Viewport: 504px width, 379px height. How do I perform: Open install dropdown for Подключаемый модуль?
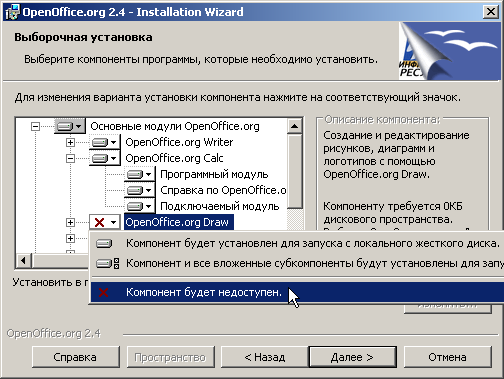(x=139, y=206)
